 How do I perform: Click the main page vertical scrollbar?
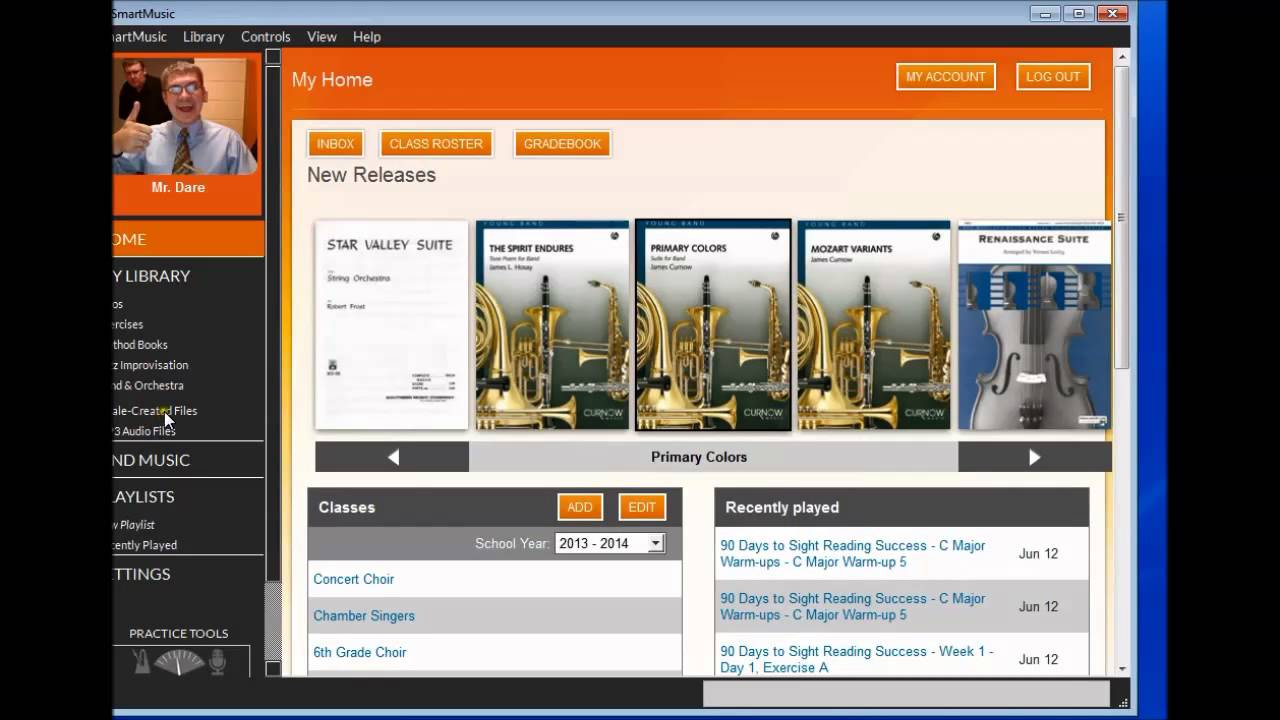(x=1122, y=218)
